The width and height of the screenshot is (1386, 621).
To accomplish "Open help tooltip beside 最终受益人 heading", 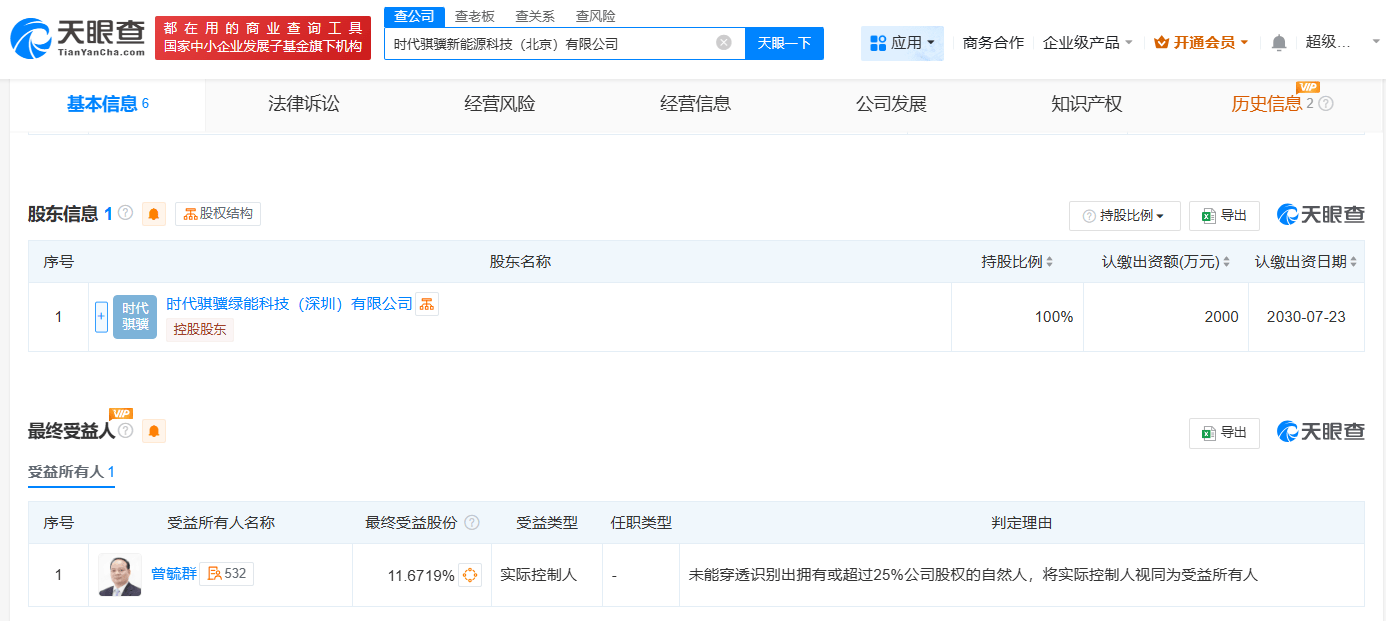I will (125, 430).
